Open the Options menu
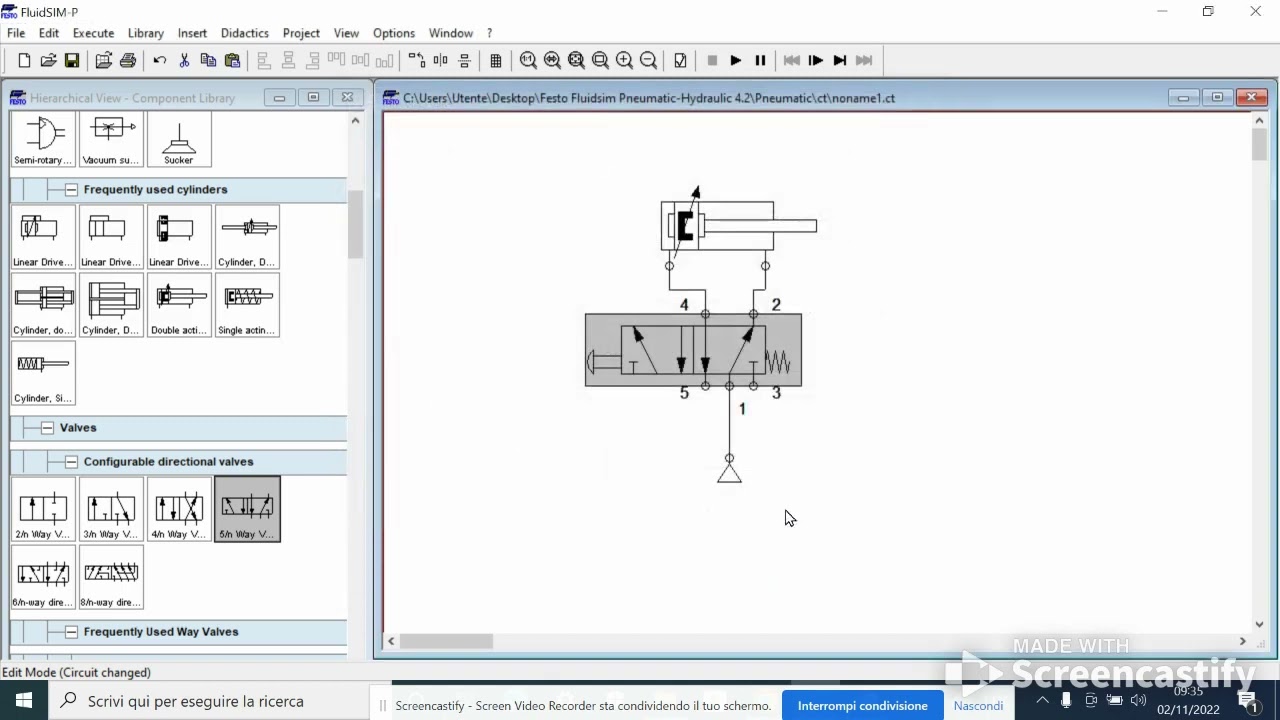 394,33
